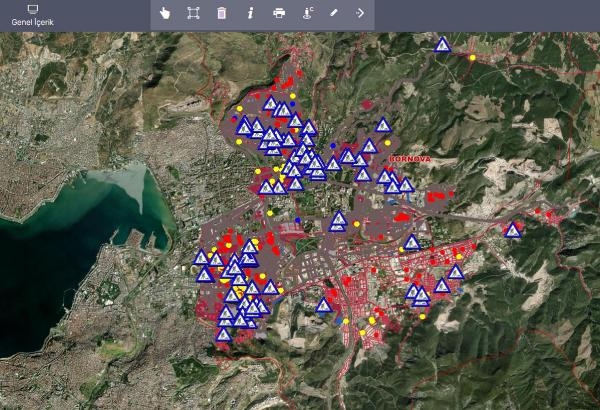Select the thermometer temperature tool

[307, 13]
